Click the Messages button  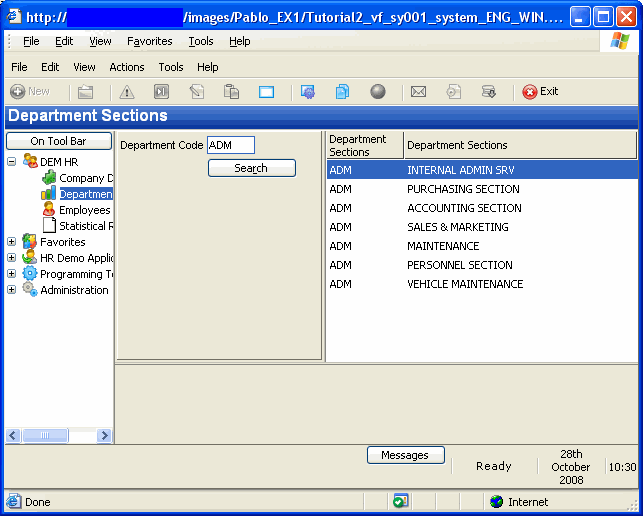click(x=406, y=455)
